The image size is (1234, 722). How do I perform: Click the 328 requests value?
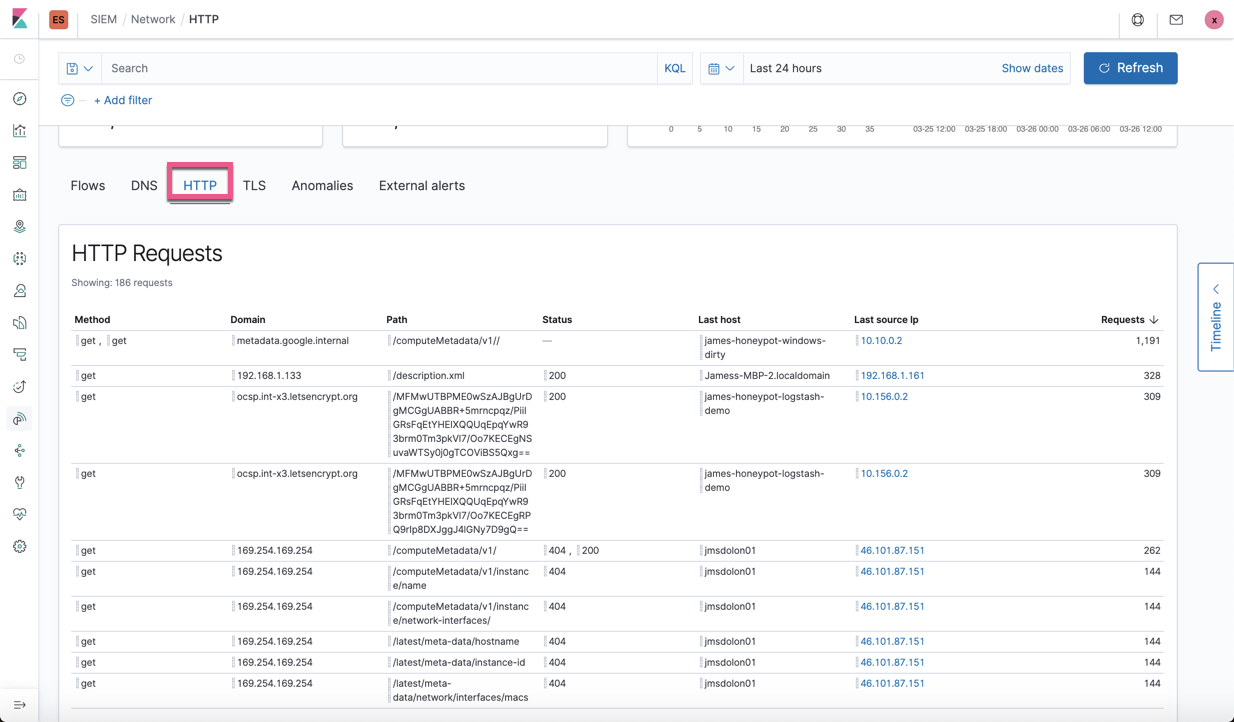(x=1152, y=376)
